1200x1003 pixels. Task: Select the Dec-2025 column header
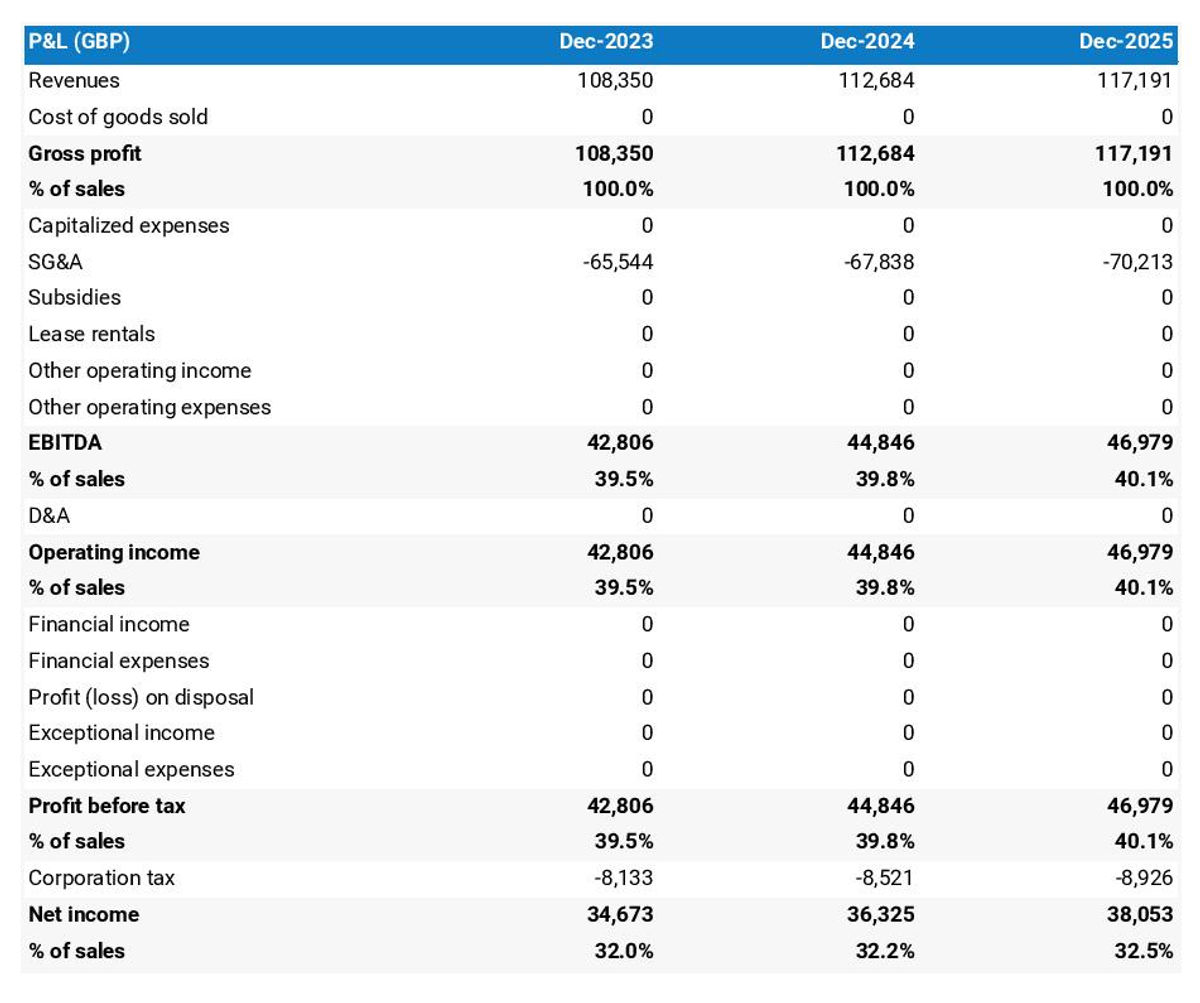pos(1125,42)
